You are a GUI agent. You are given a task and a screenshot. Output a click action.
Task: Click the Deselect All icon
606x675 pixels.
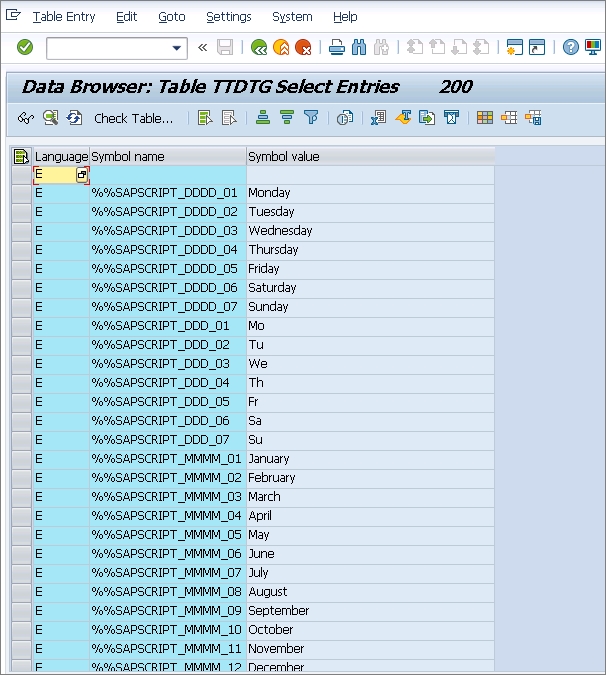pyautogui.click(x=229, y=118)
